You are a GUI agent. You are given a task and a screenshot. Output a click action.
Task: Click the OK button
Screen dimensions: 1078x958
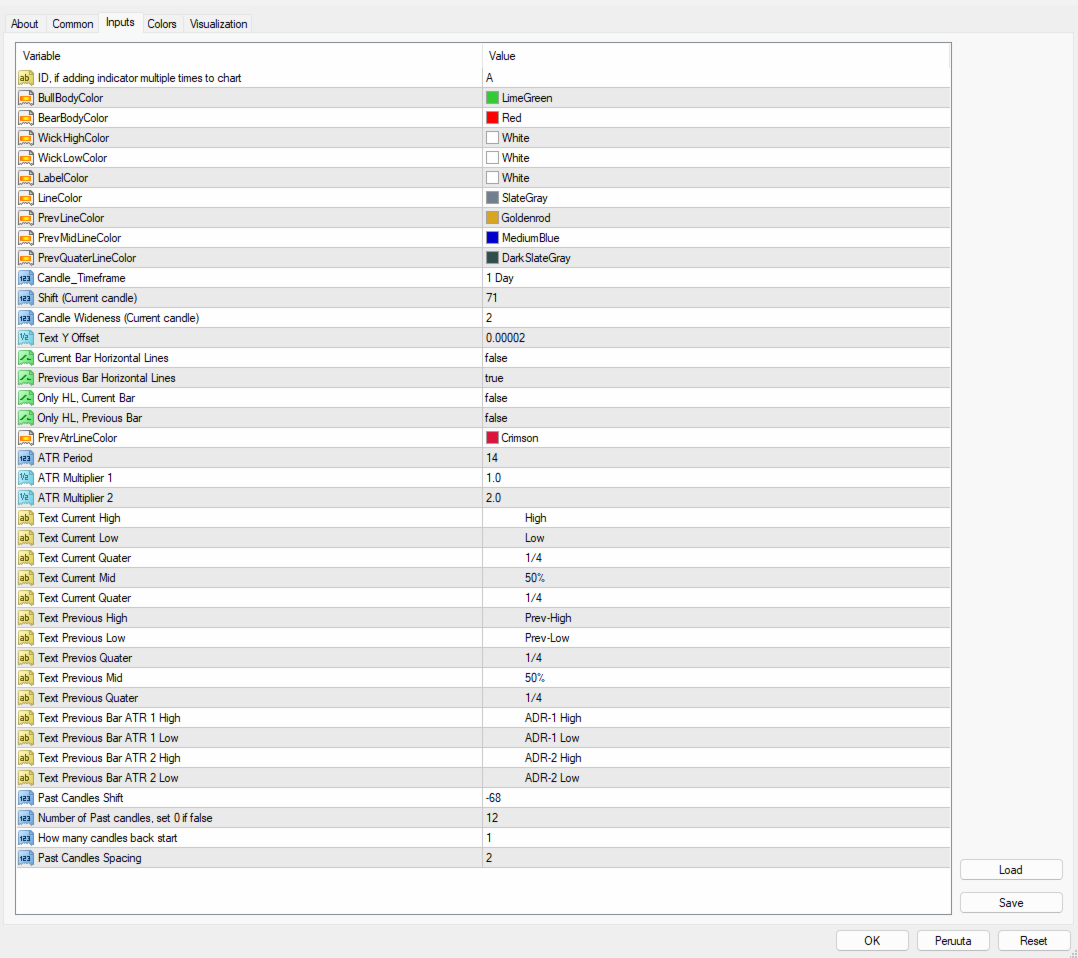pos(872,940)
